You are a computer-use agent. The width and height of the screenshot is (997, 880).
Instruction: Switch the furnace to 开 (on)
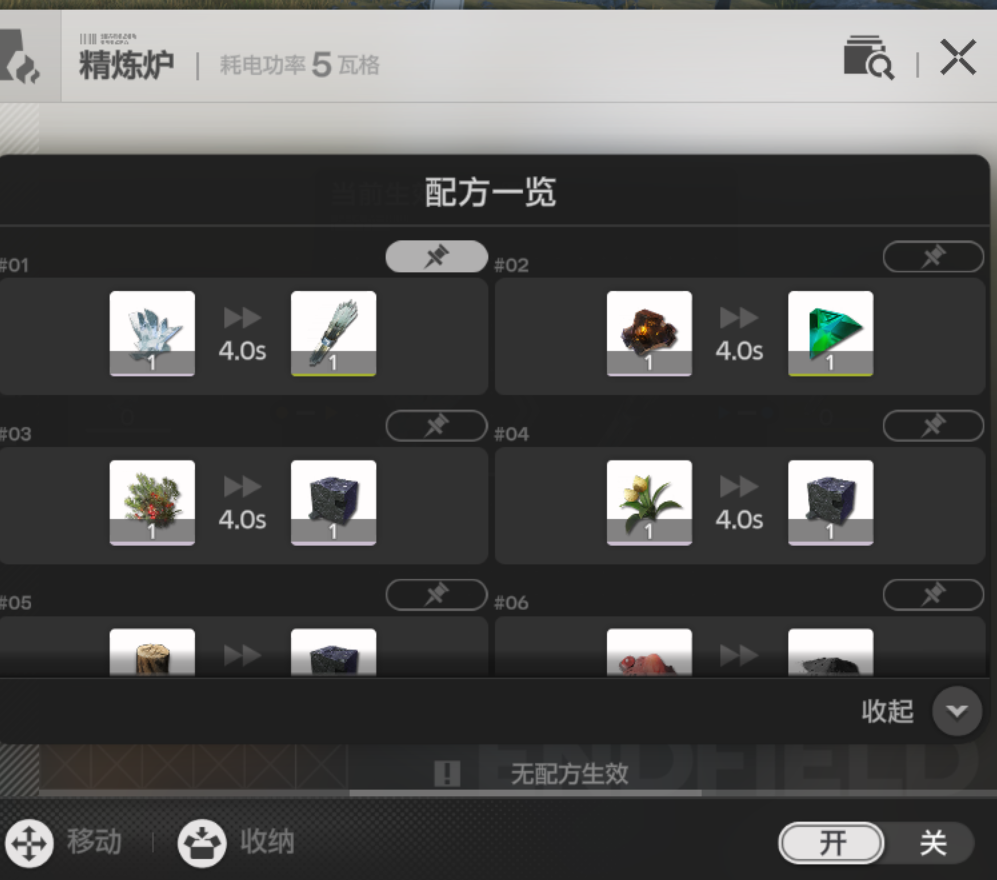click(x=831, y=843)
